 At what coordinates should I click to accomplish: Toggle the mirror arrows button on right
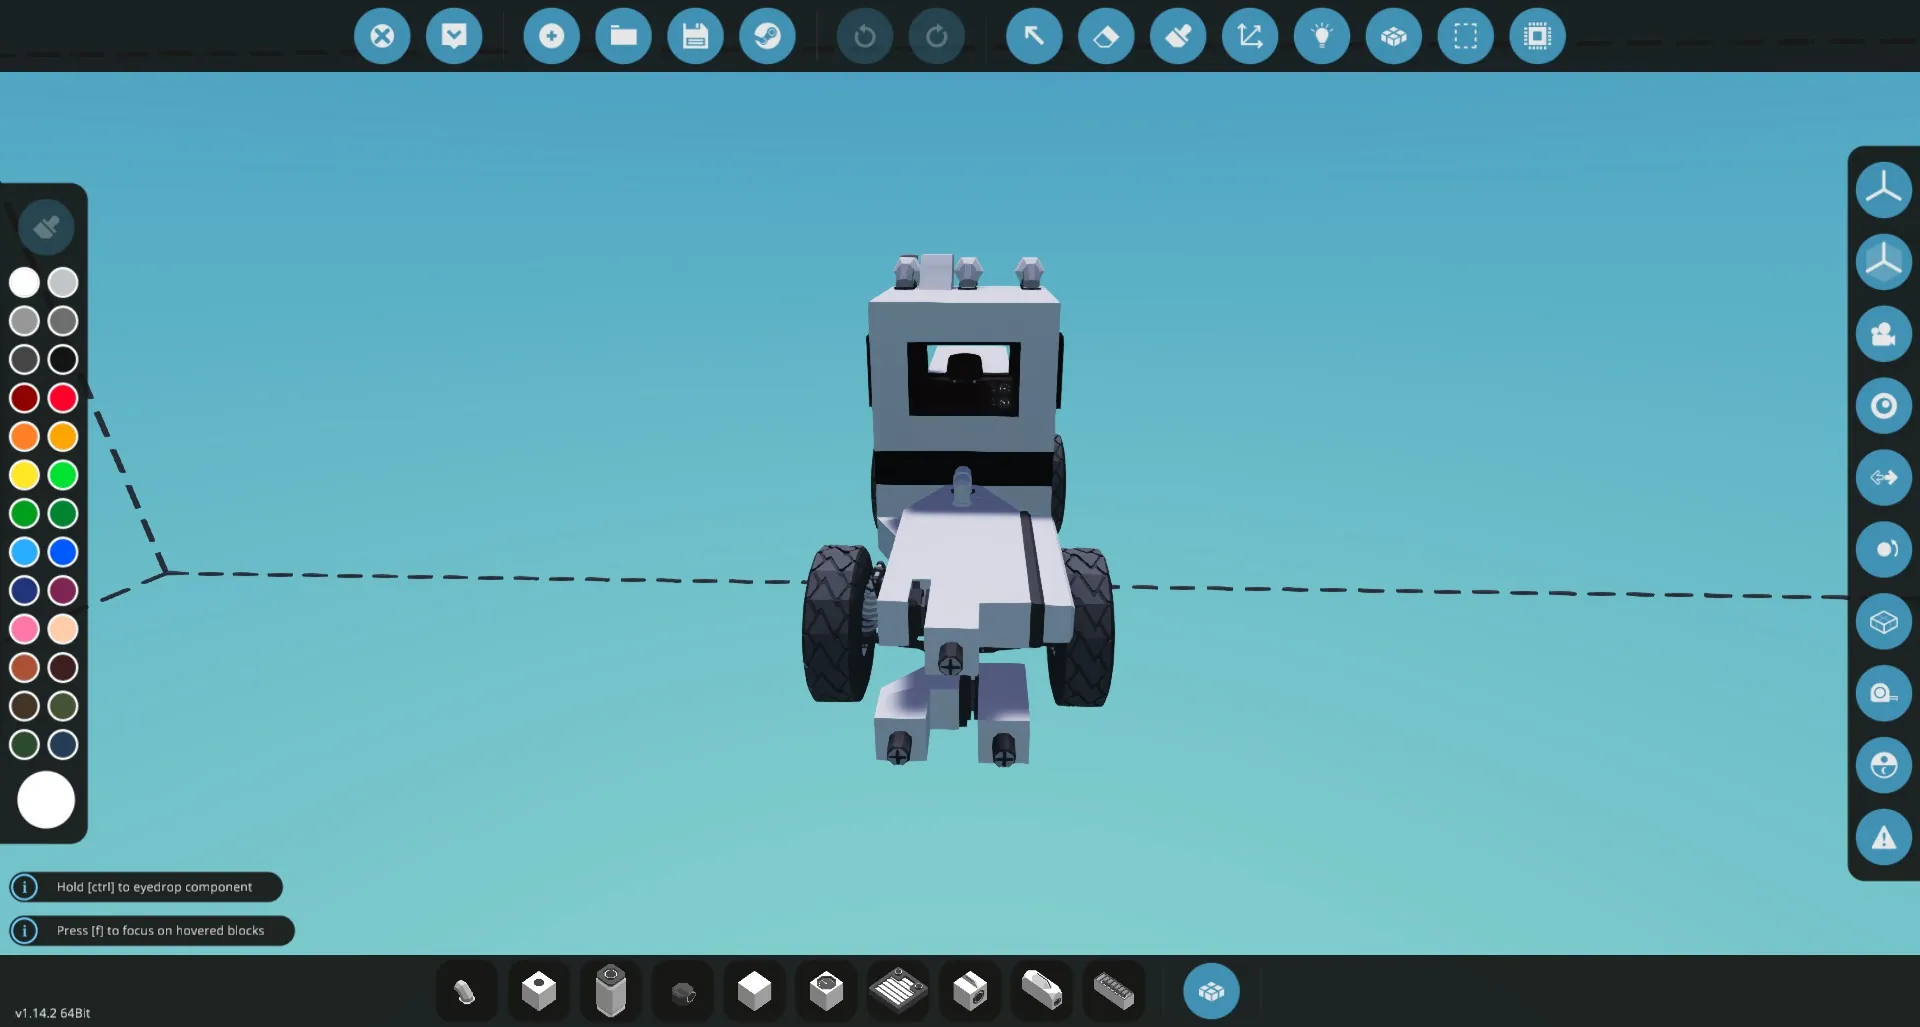coord(1883,477)
